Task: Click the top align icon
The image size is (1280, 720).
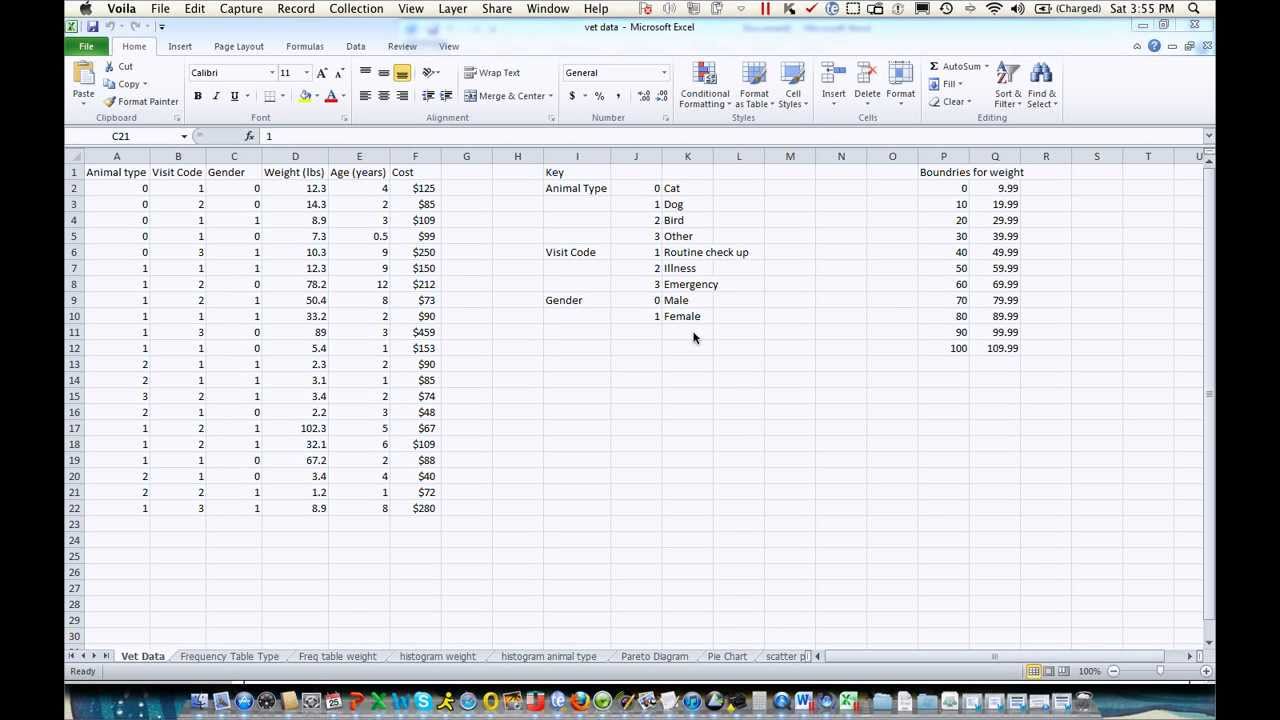Action: 365,73
